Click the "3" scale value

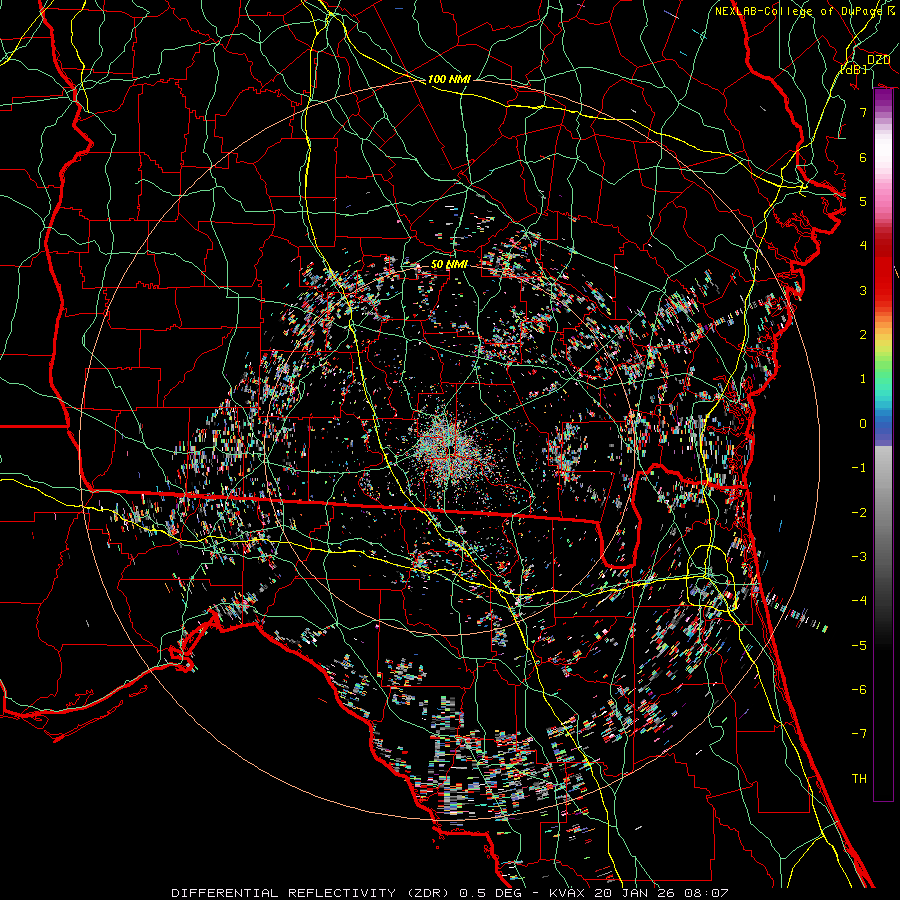[863, 290]
